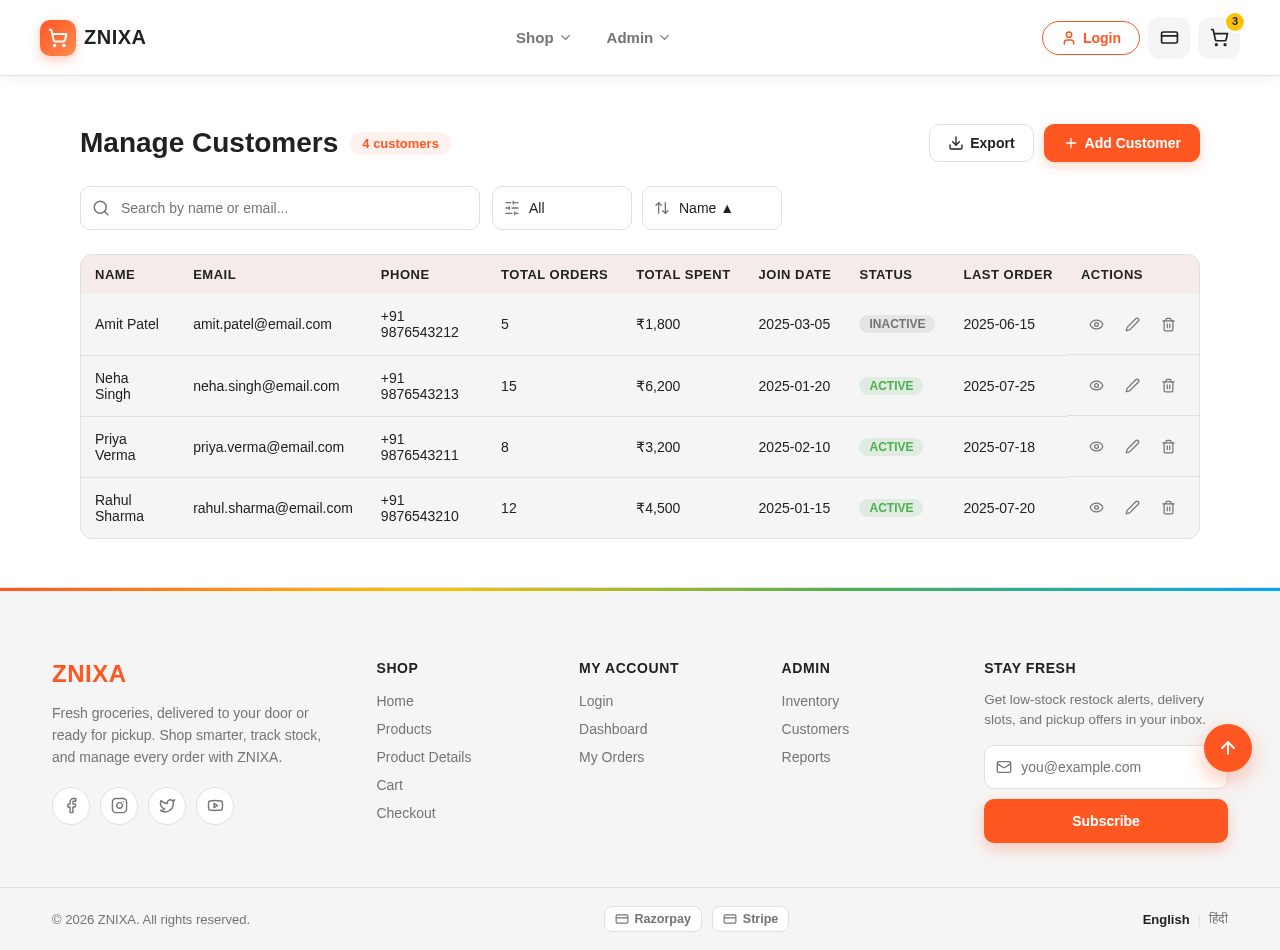Switch language to Hindi in footer

(x=1218, y=919)
